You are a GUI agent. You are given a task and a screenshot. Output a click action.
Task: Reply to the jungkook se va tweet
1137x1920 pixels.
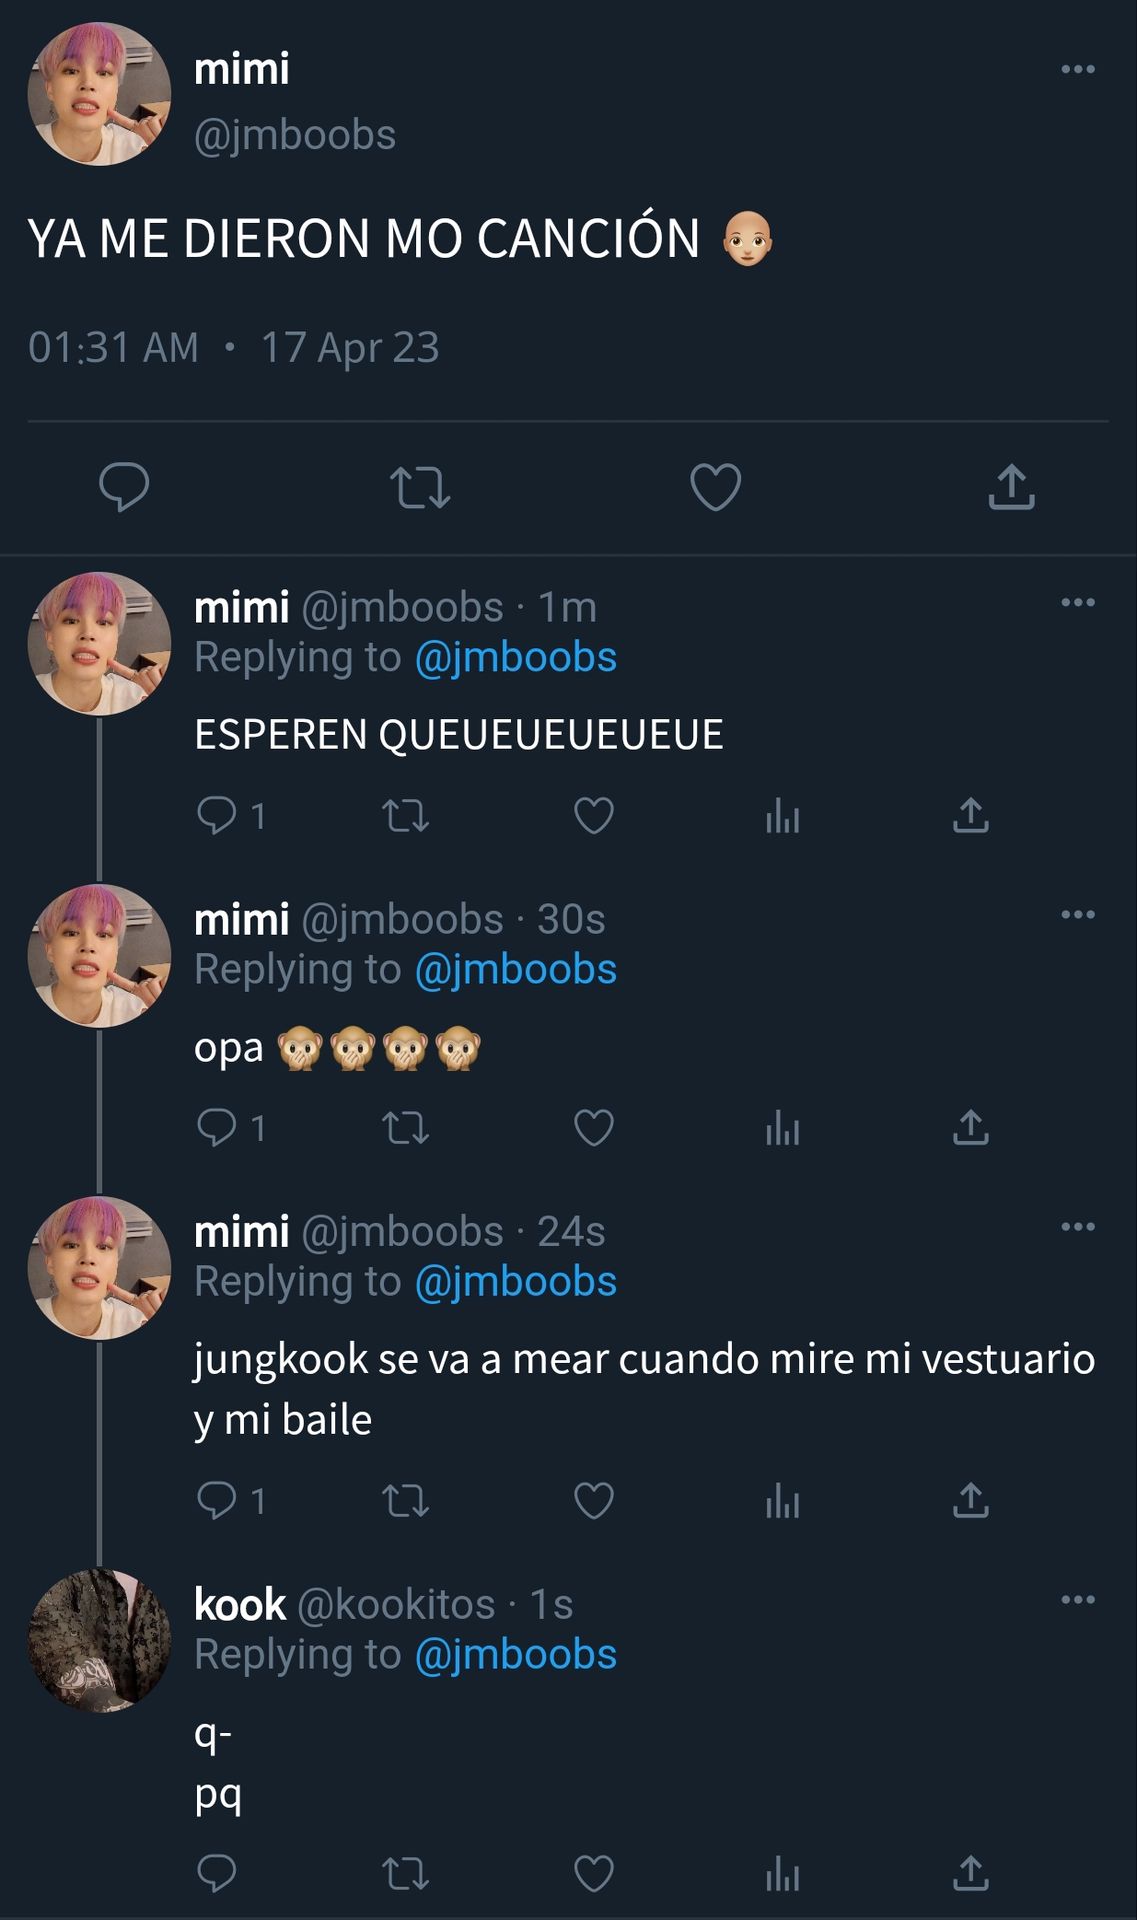coord(217,1500)
